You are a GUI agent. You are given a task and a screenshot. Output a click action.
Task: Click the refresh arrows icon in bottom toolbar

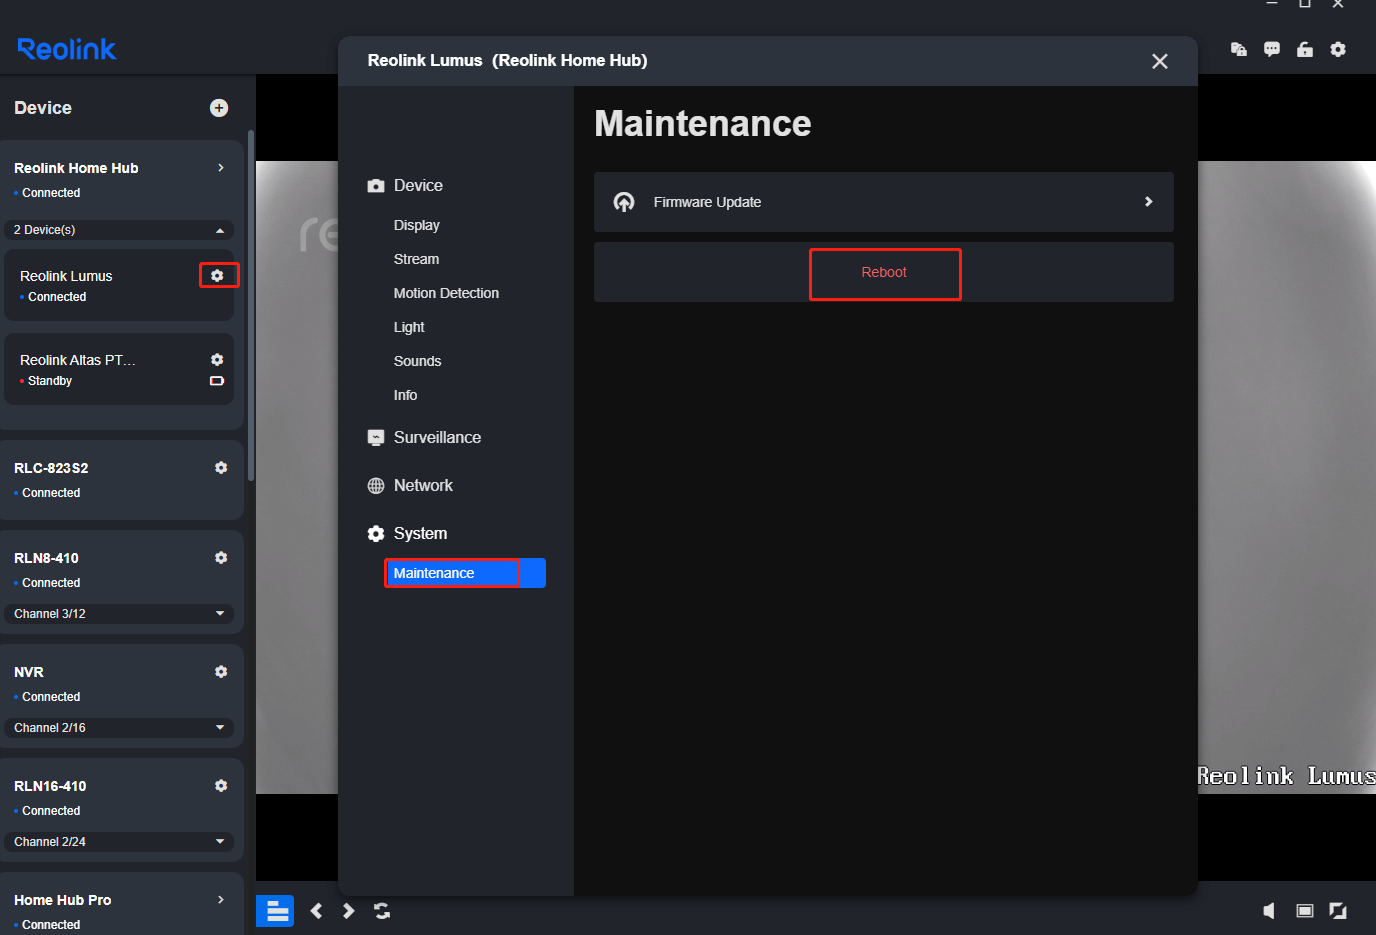(382, 911)
